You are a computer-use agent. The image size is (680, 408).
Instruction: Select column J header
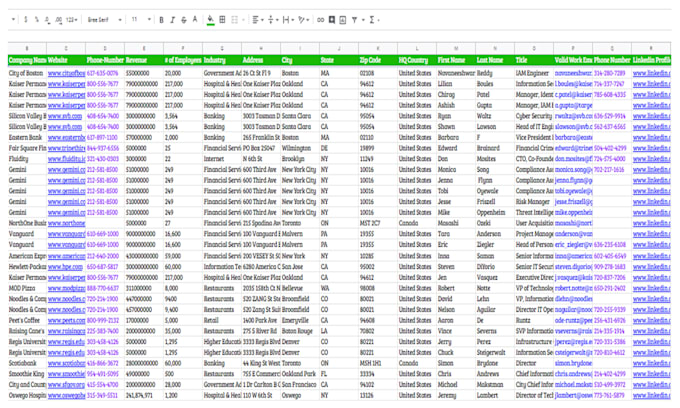(339, 48)
